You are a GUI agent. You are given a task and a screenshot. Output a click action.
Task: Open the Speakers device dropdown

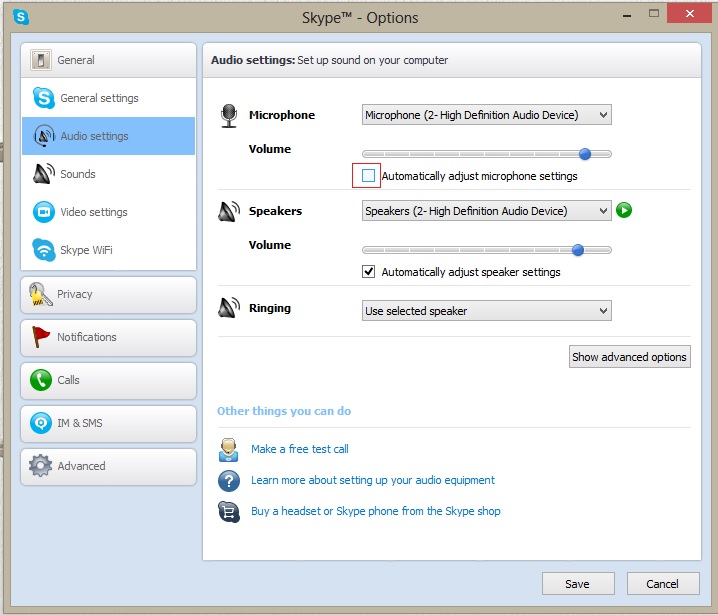[x=486, y=211]
